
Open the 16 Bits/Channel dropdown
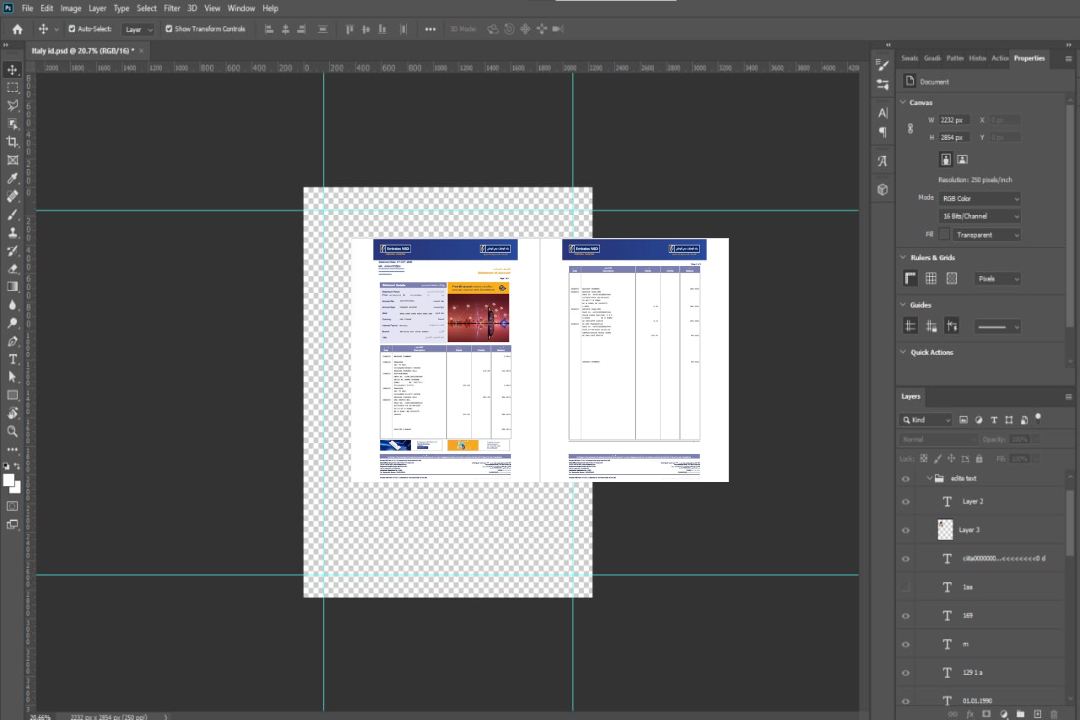979,216
